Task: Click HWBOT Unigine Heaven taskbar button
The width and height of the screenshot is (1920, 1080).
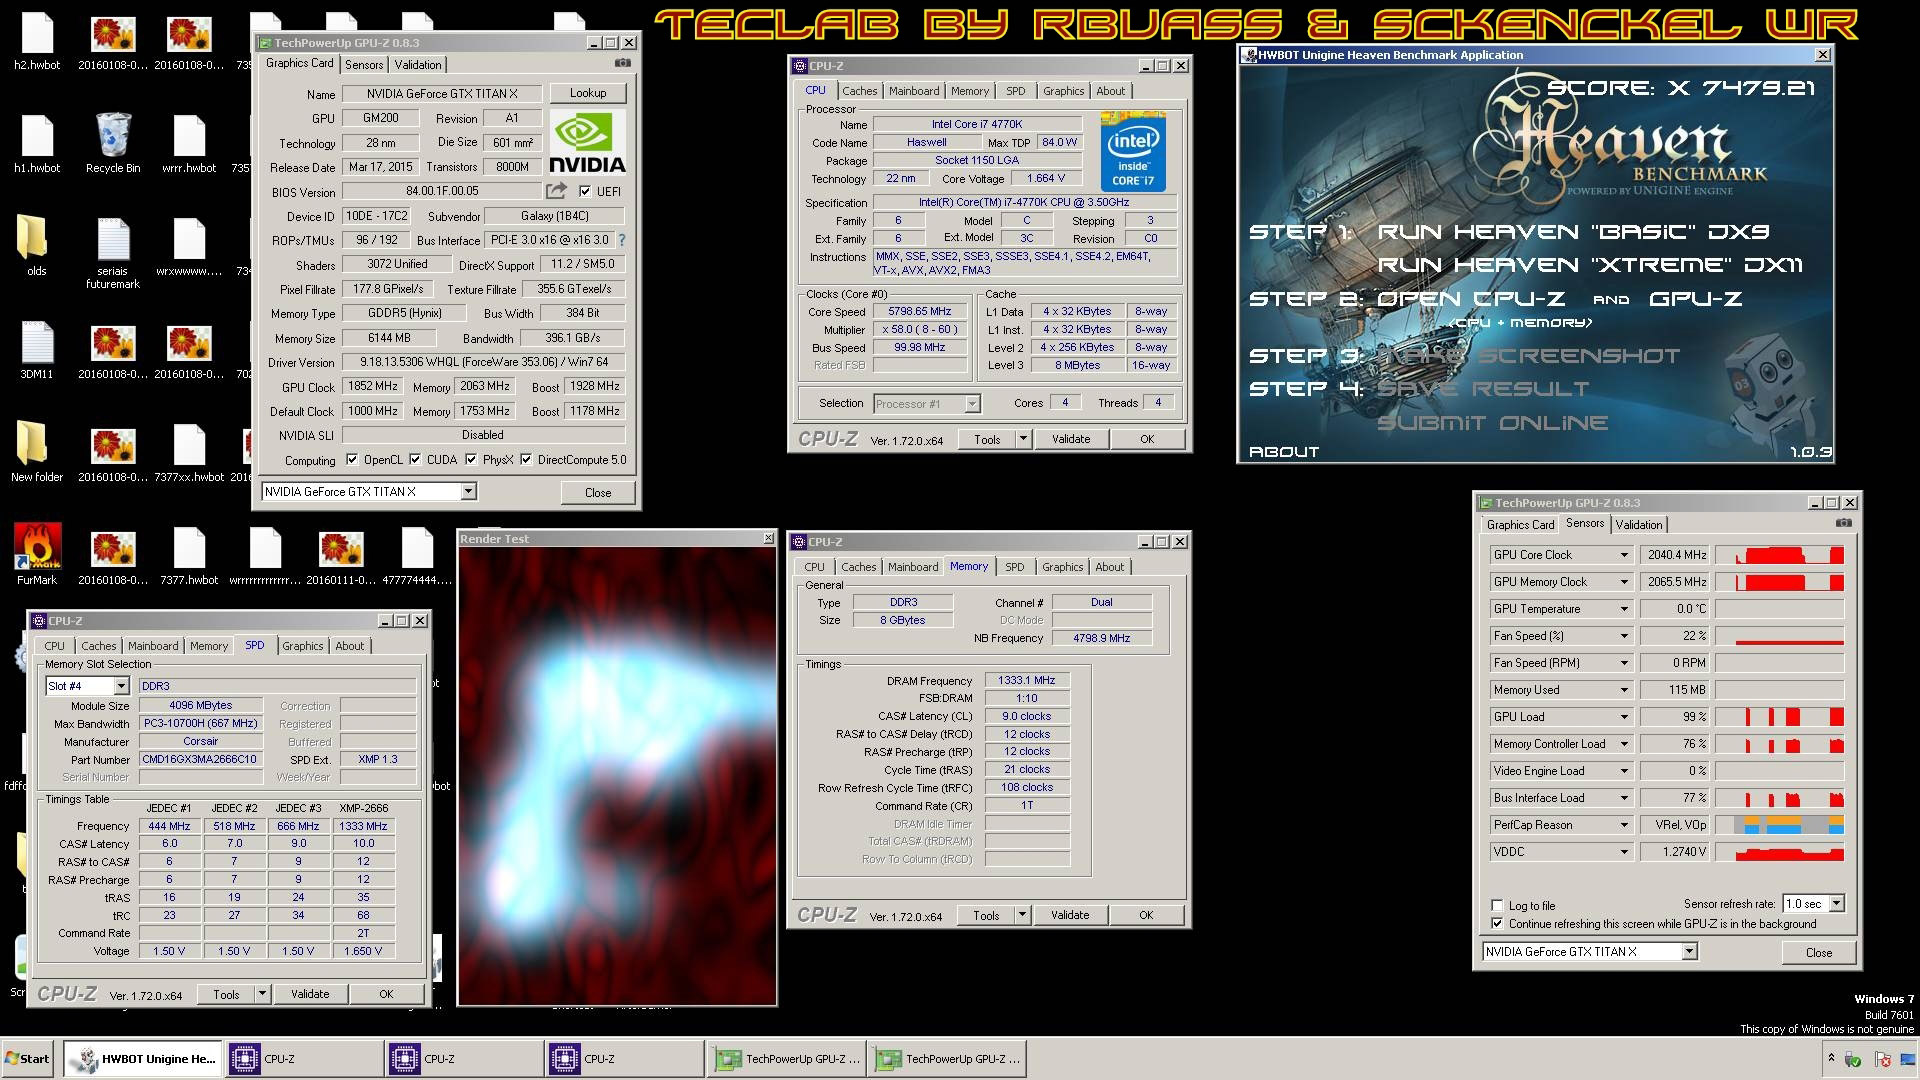Action: (x=142, y=1058)
